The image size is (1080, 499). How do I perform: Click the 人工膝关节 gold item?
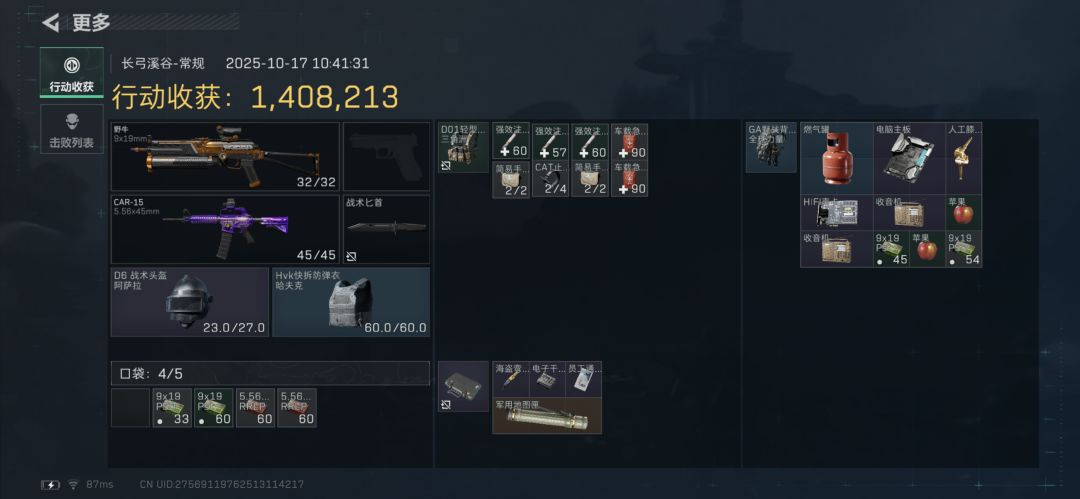964,159
